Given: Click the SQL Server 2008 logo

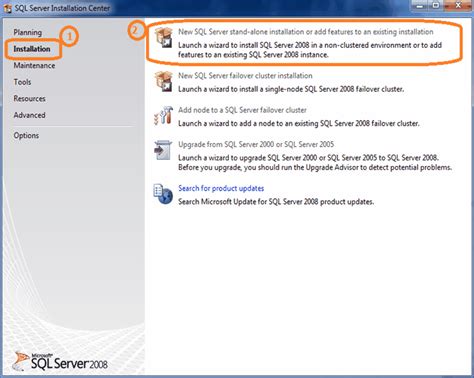Looking at the screenshot, I should point(60,361).
